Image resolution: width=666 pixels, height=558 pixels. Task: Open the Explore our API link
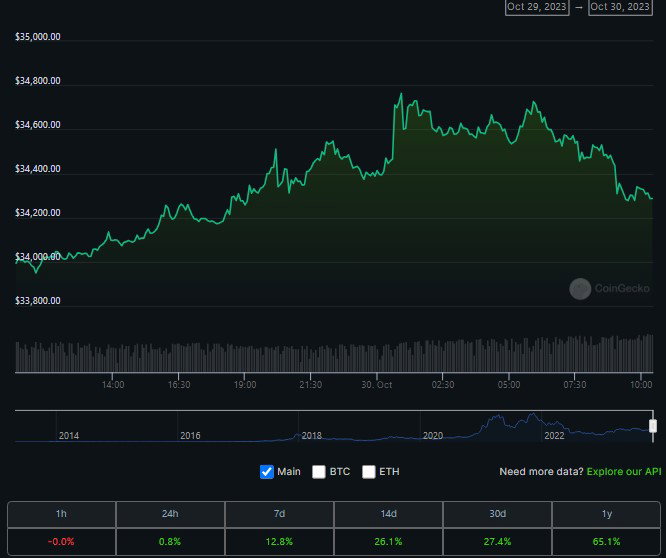pyautogui.click(x=624, y=472)
